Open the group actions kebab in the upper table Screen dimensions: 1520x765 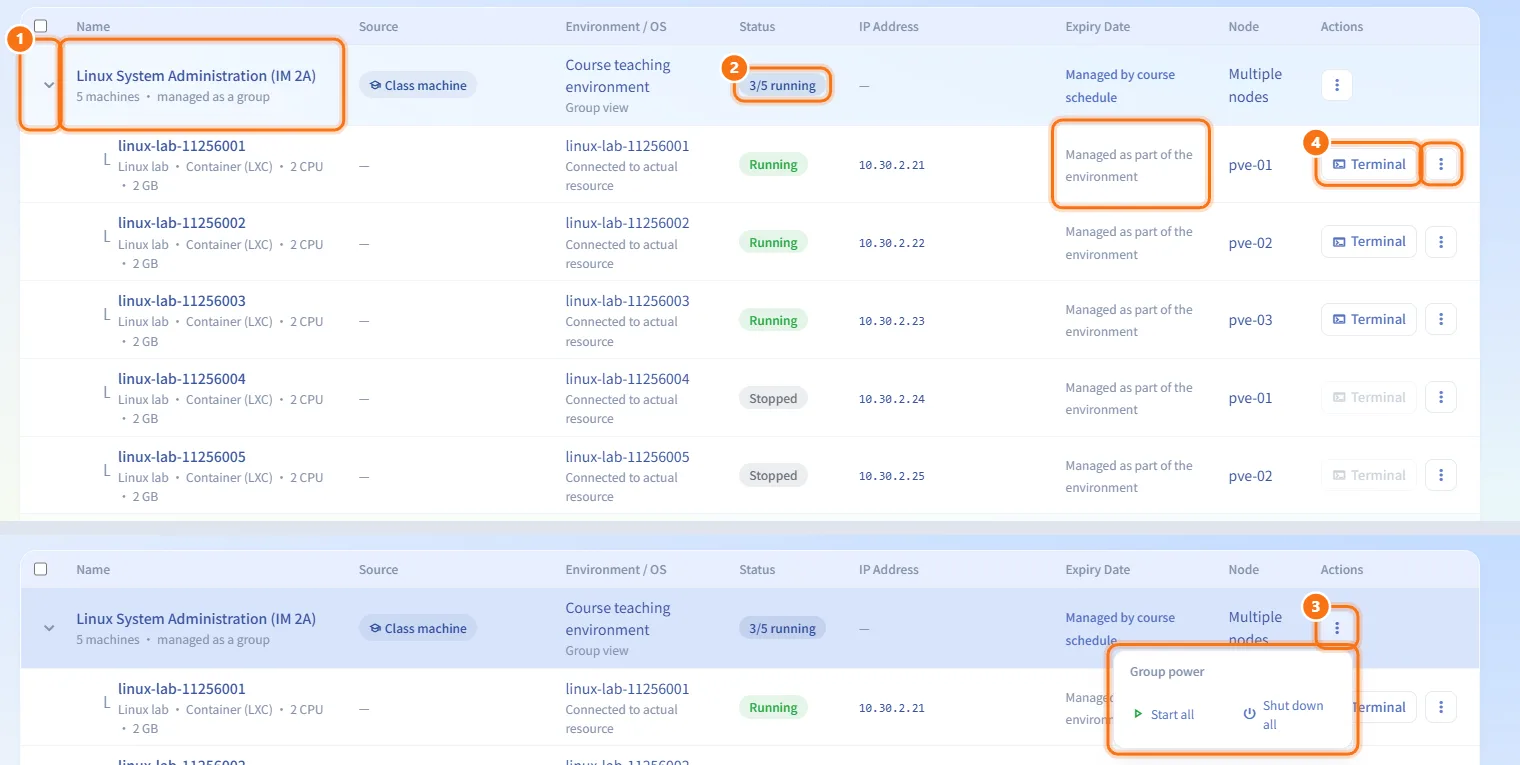point(1337,85)
